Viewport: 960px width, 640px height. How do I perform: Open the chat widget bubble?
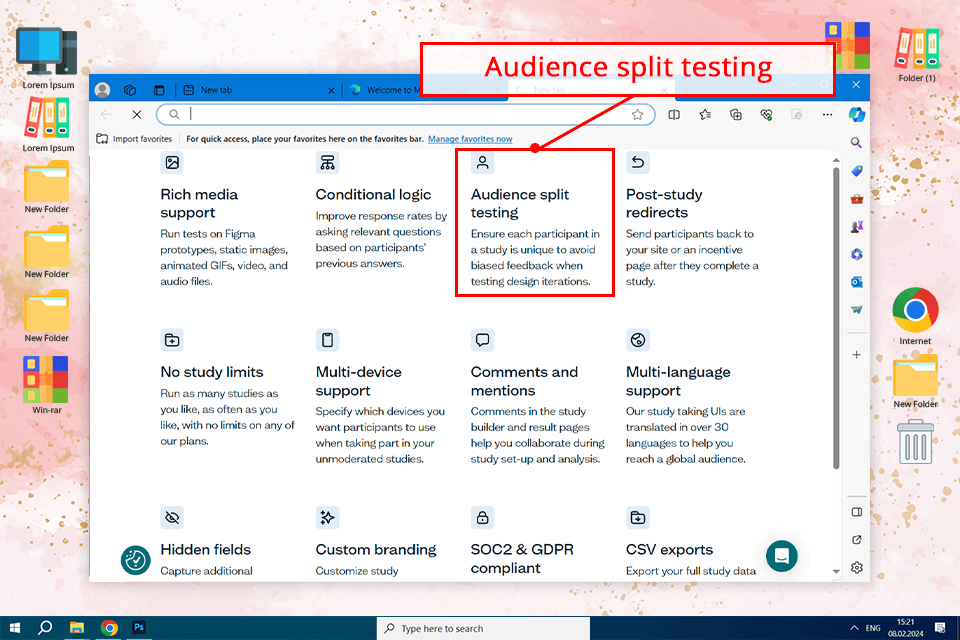[x=781, y=556]
